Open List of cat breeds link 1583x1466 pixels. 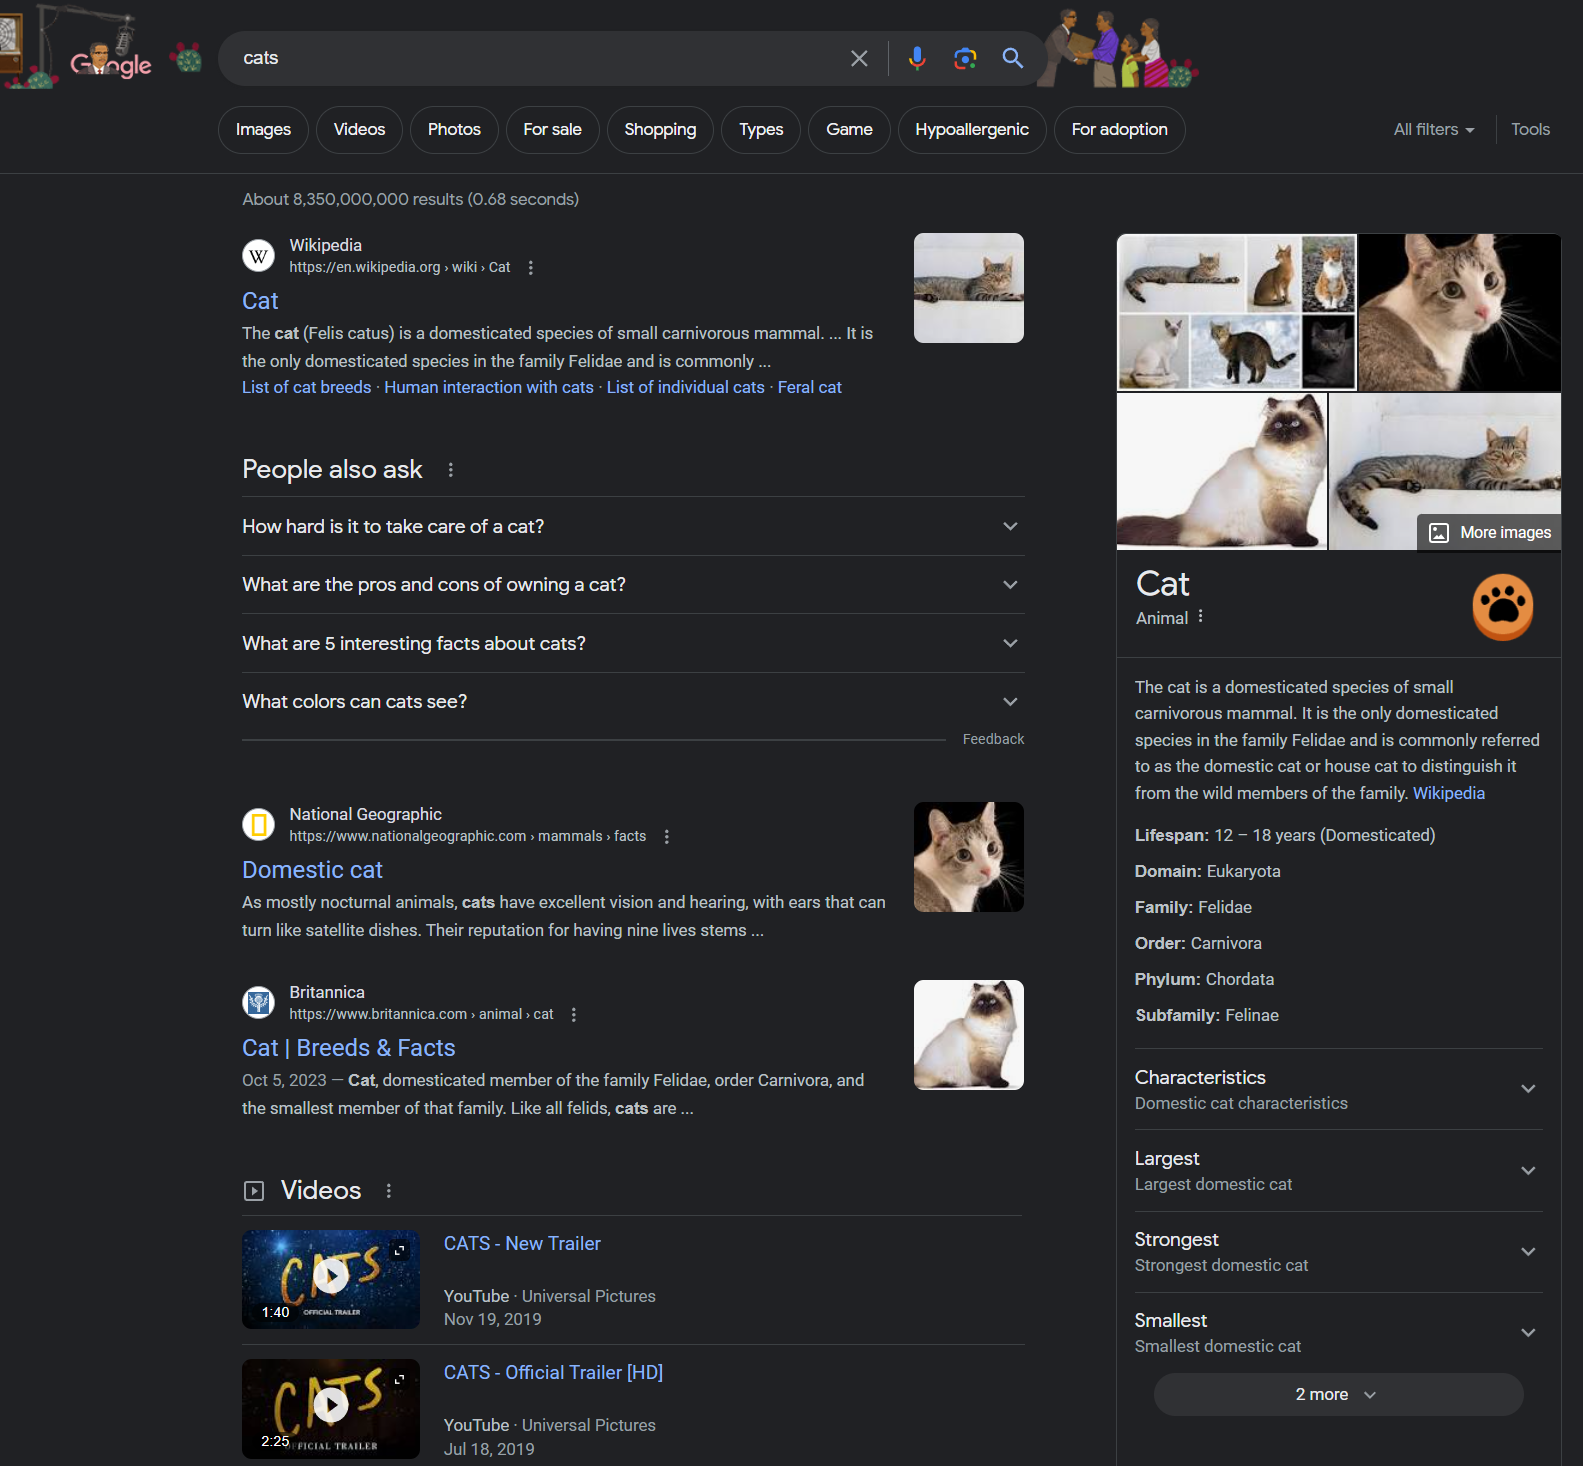click(306, 388)
